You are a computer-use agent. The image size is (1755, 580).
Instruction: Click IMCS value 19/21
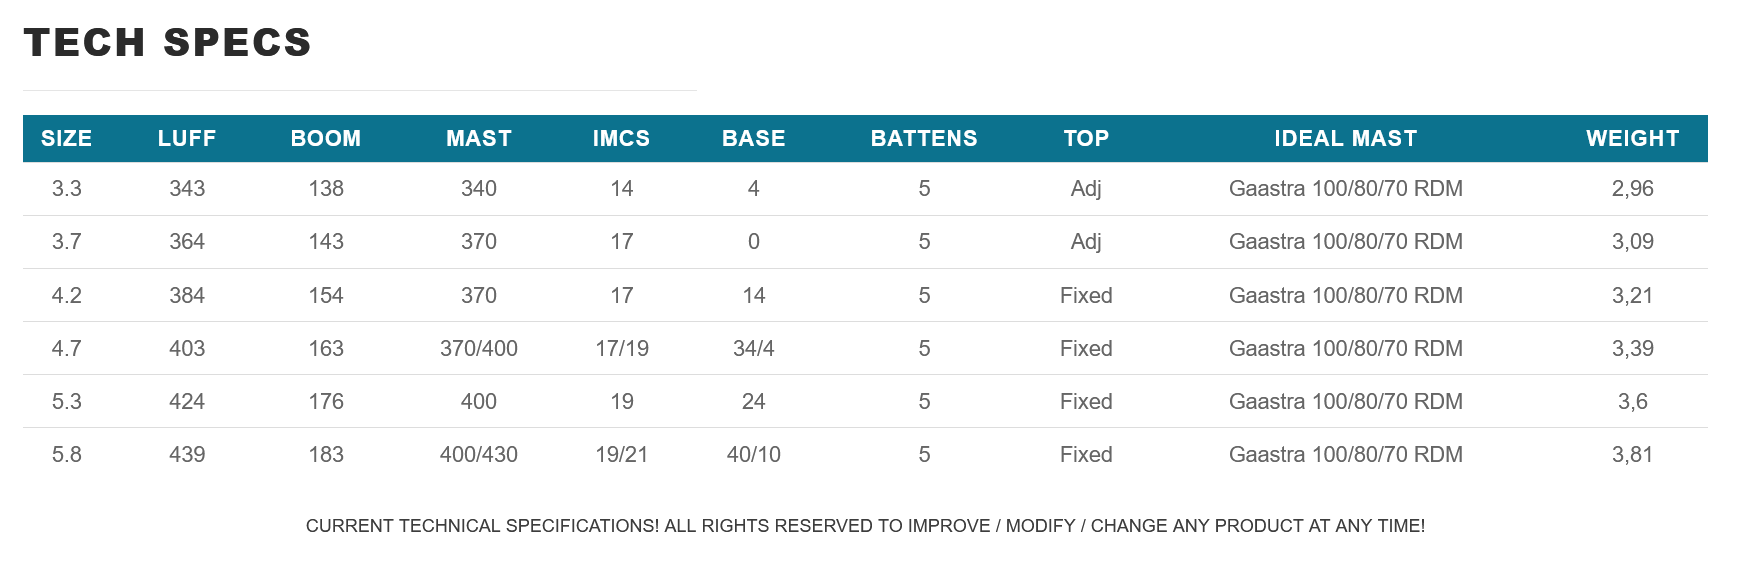click(621, 454)
